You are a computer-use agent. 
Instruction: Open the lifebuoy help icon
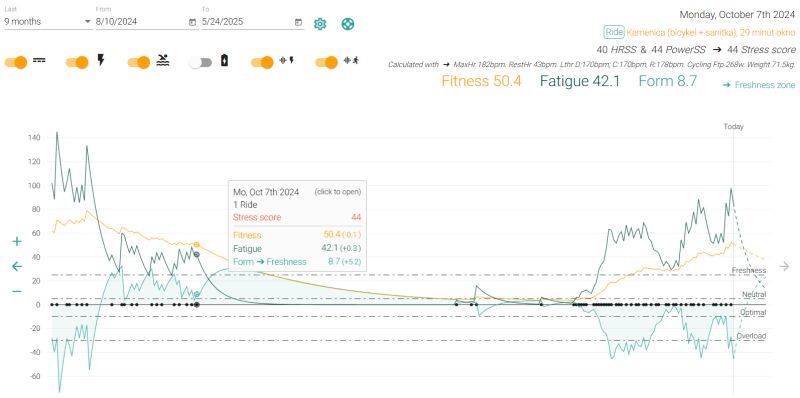click(347, 23)
